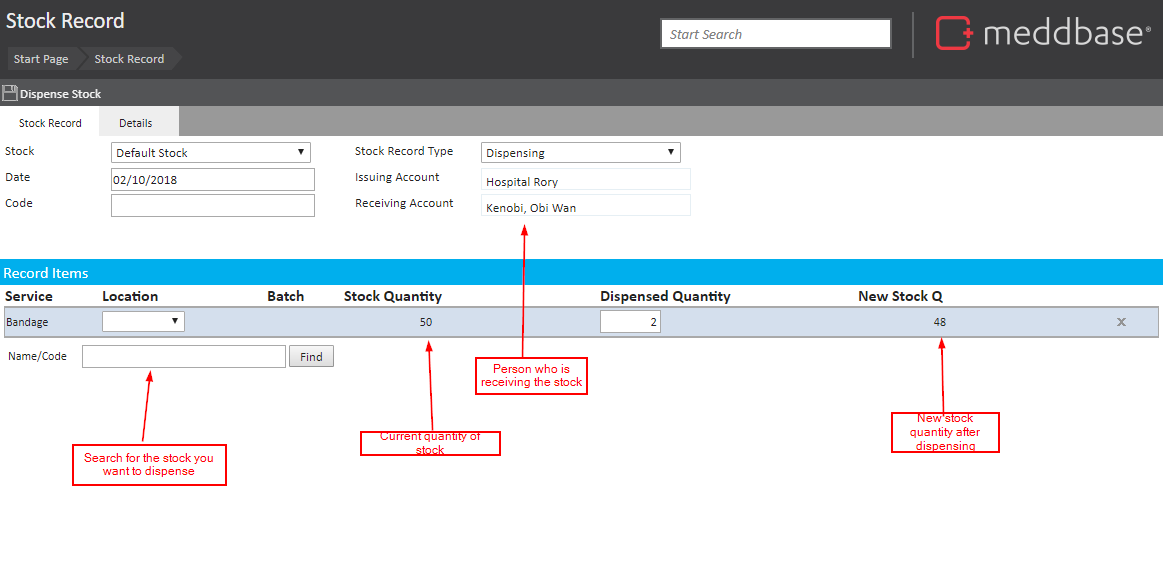
Task: Click the Find button
Action: pos(312,357)
